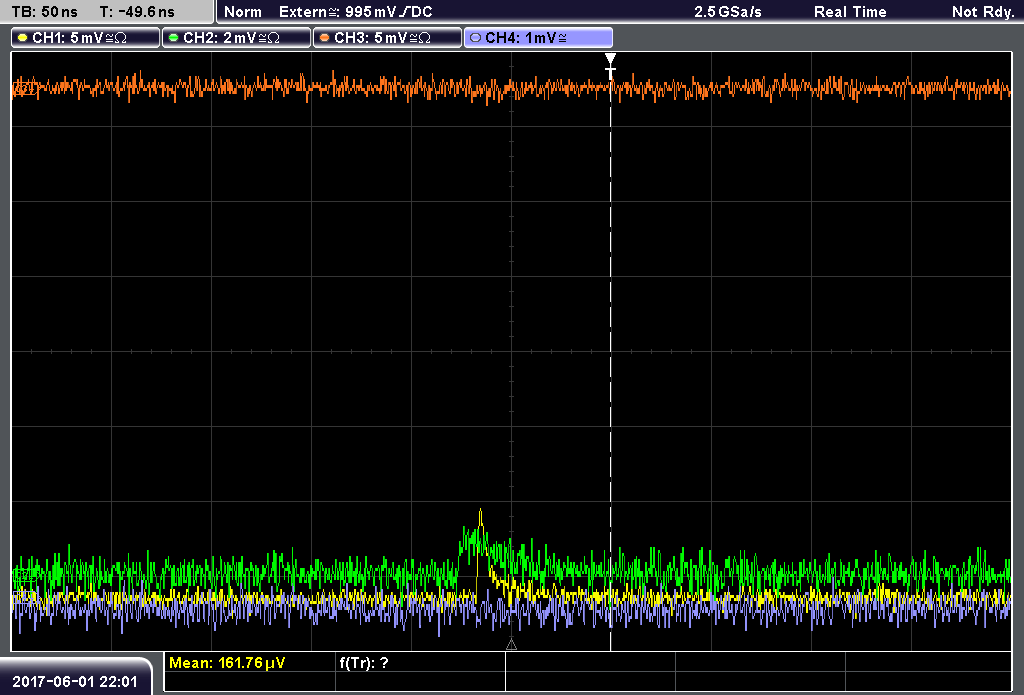Select the CH1 5 mV channel tab
1024x695 pixels.
click(86, 38)
